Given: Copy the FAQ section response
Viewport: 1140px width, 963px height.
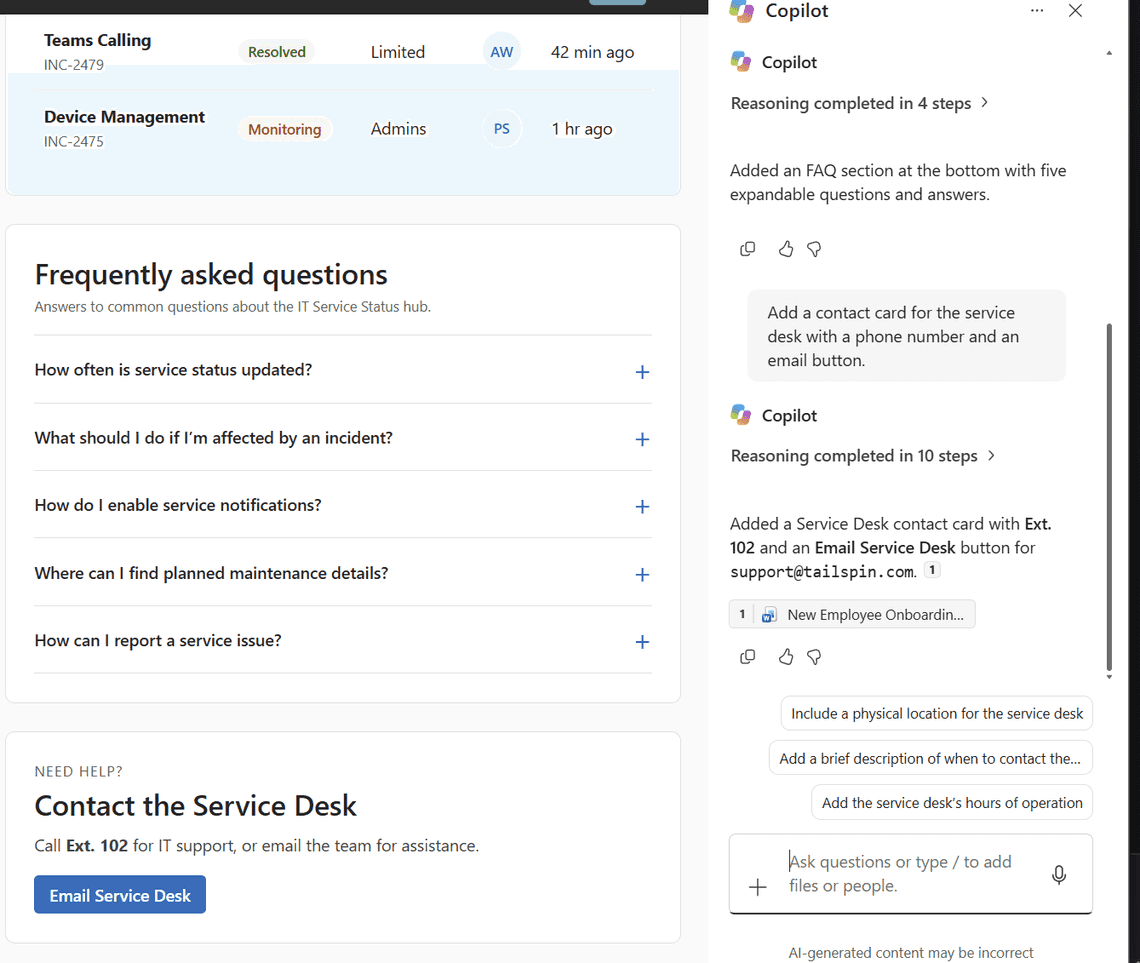Looking at the screenshot, I should coord(747,249).
